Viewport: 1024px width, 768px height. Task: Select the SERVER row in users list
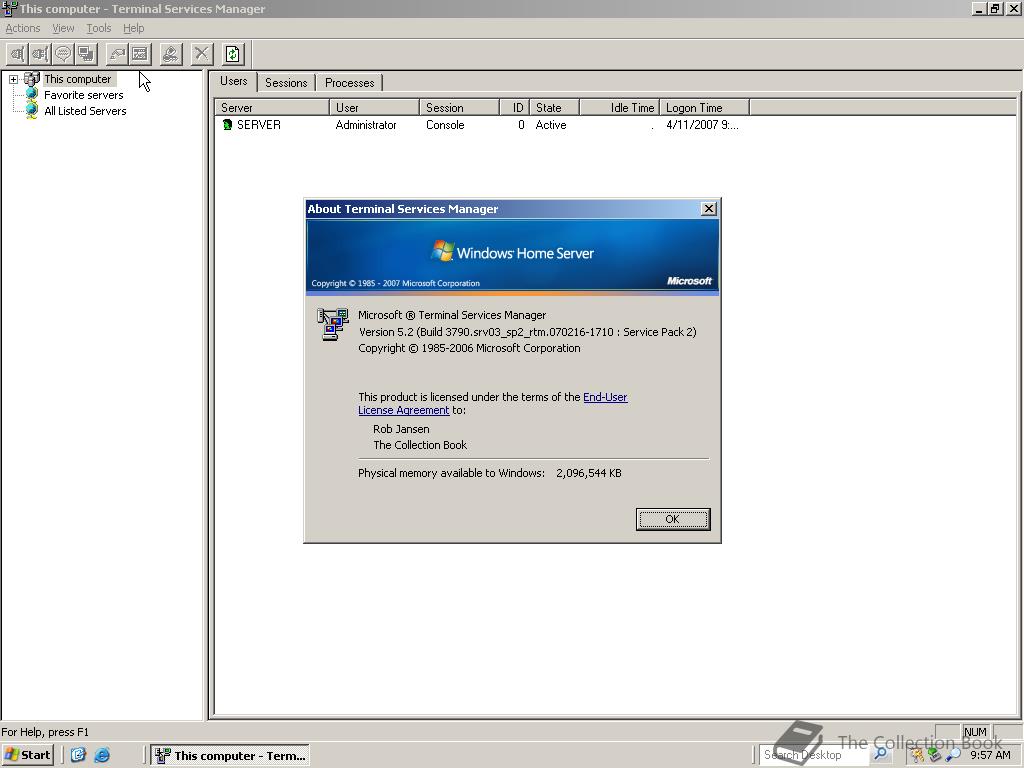pyautogui.click(x=483, y=125)
